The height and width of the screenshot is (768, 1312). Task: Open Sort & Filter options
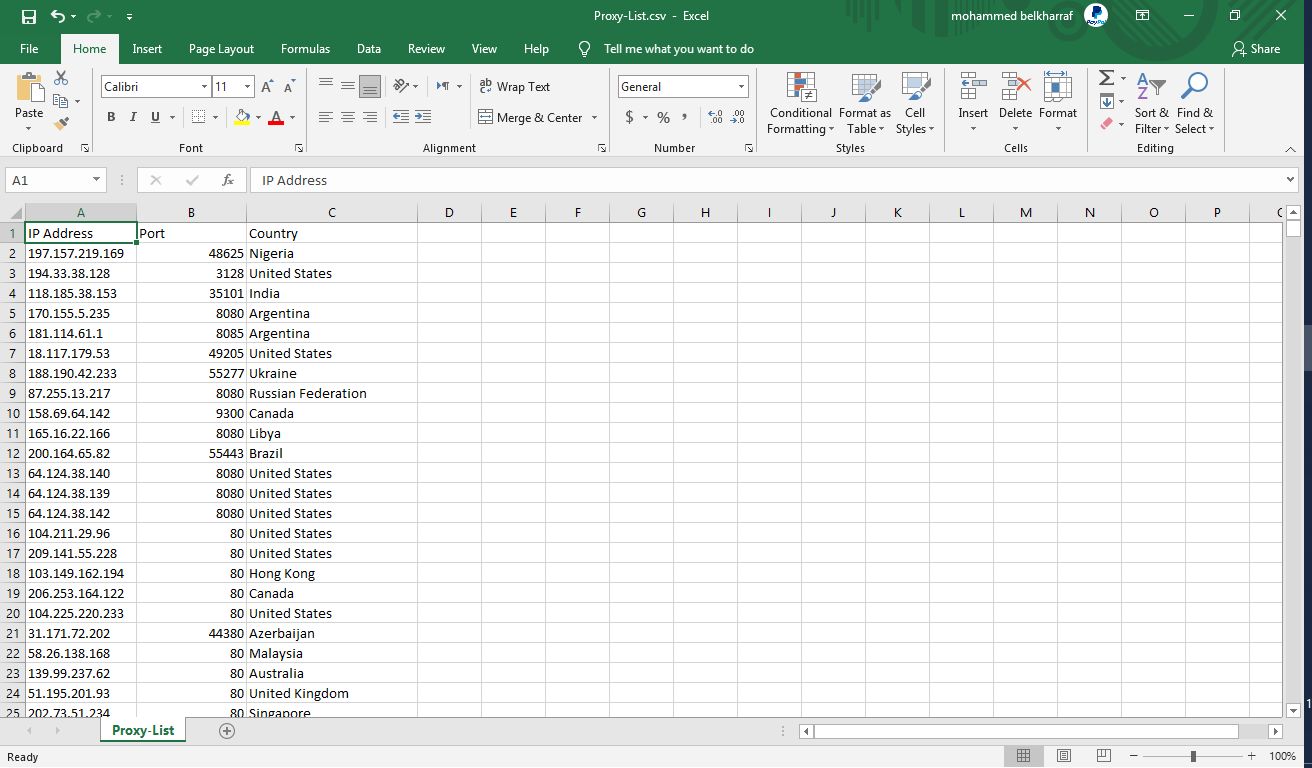click(x=1151, y=103)
